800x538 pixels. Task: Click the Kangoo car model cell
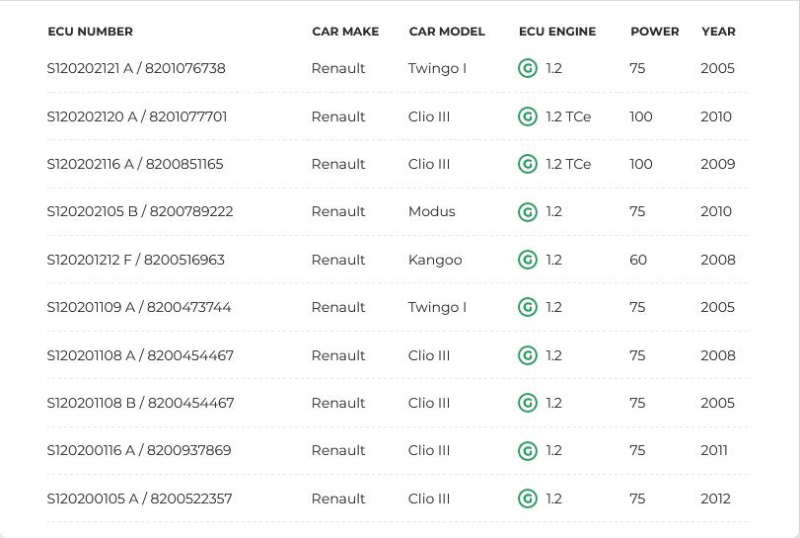pos(435,260)
